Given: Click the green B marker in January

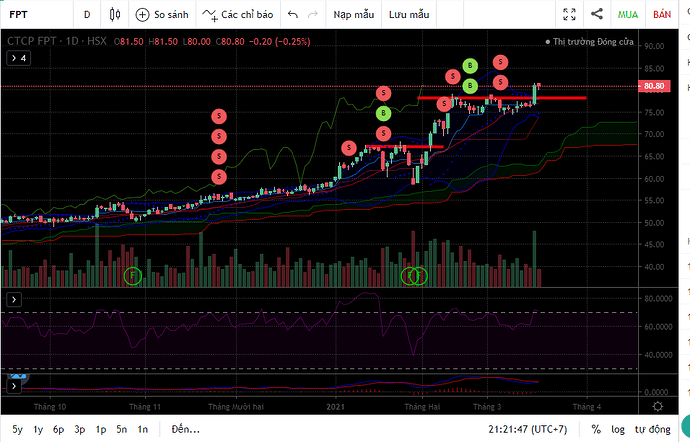Looking at the screenshot, I should click(383, 113).
